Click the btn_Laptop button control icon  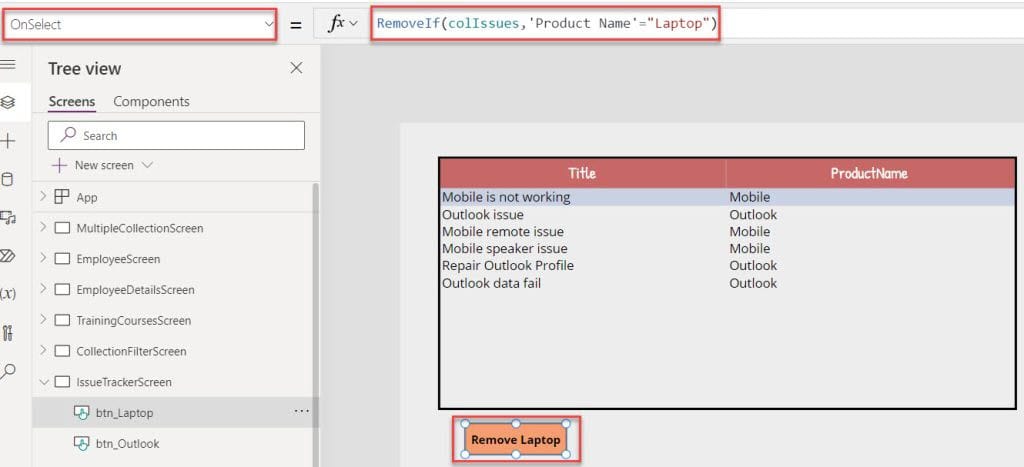(82, 413)
